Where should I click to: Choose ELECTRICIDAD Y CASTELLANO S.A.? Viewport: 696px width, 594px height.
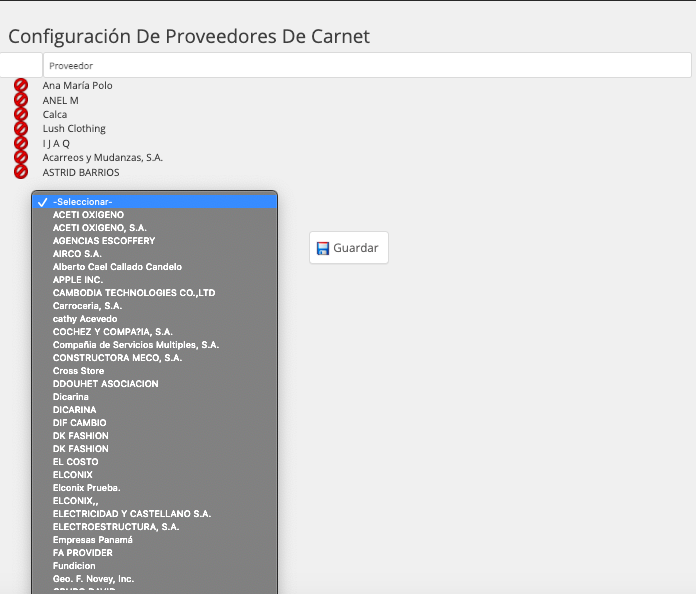click(x=154, y=514)
